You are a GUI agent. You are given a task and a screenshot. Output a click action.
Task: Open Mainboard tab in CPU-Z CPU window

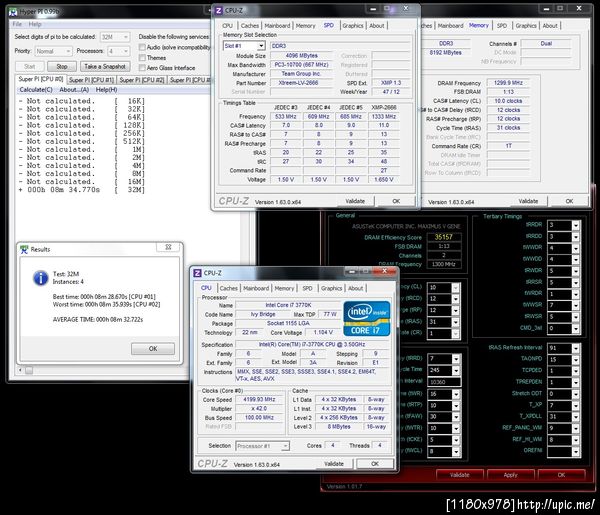pos(256,288)
